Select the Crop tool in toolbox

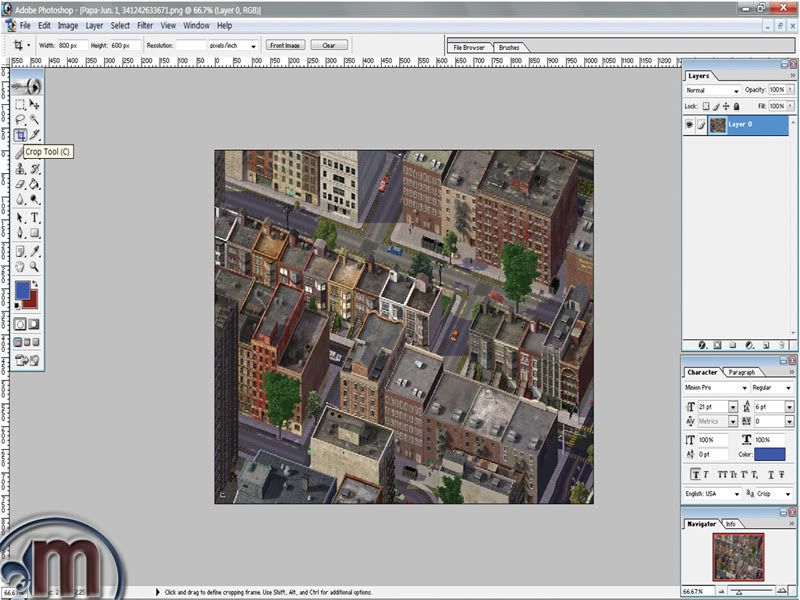click(20, 135)
